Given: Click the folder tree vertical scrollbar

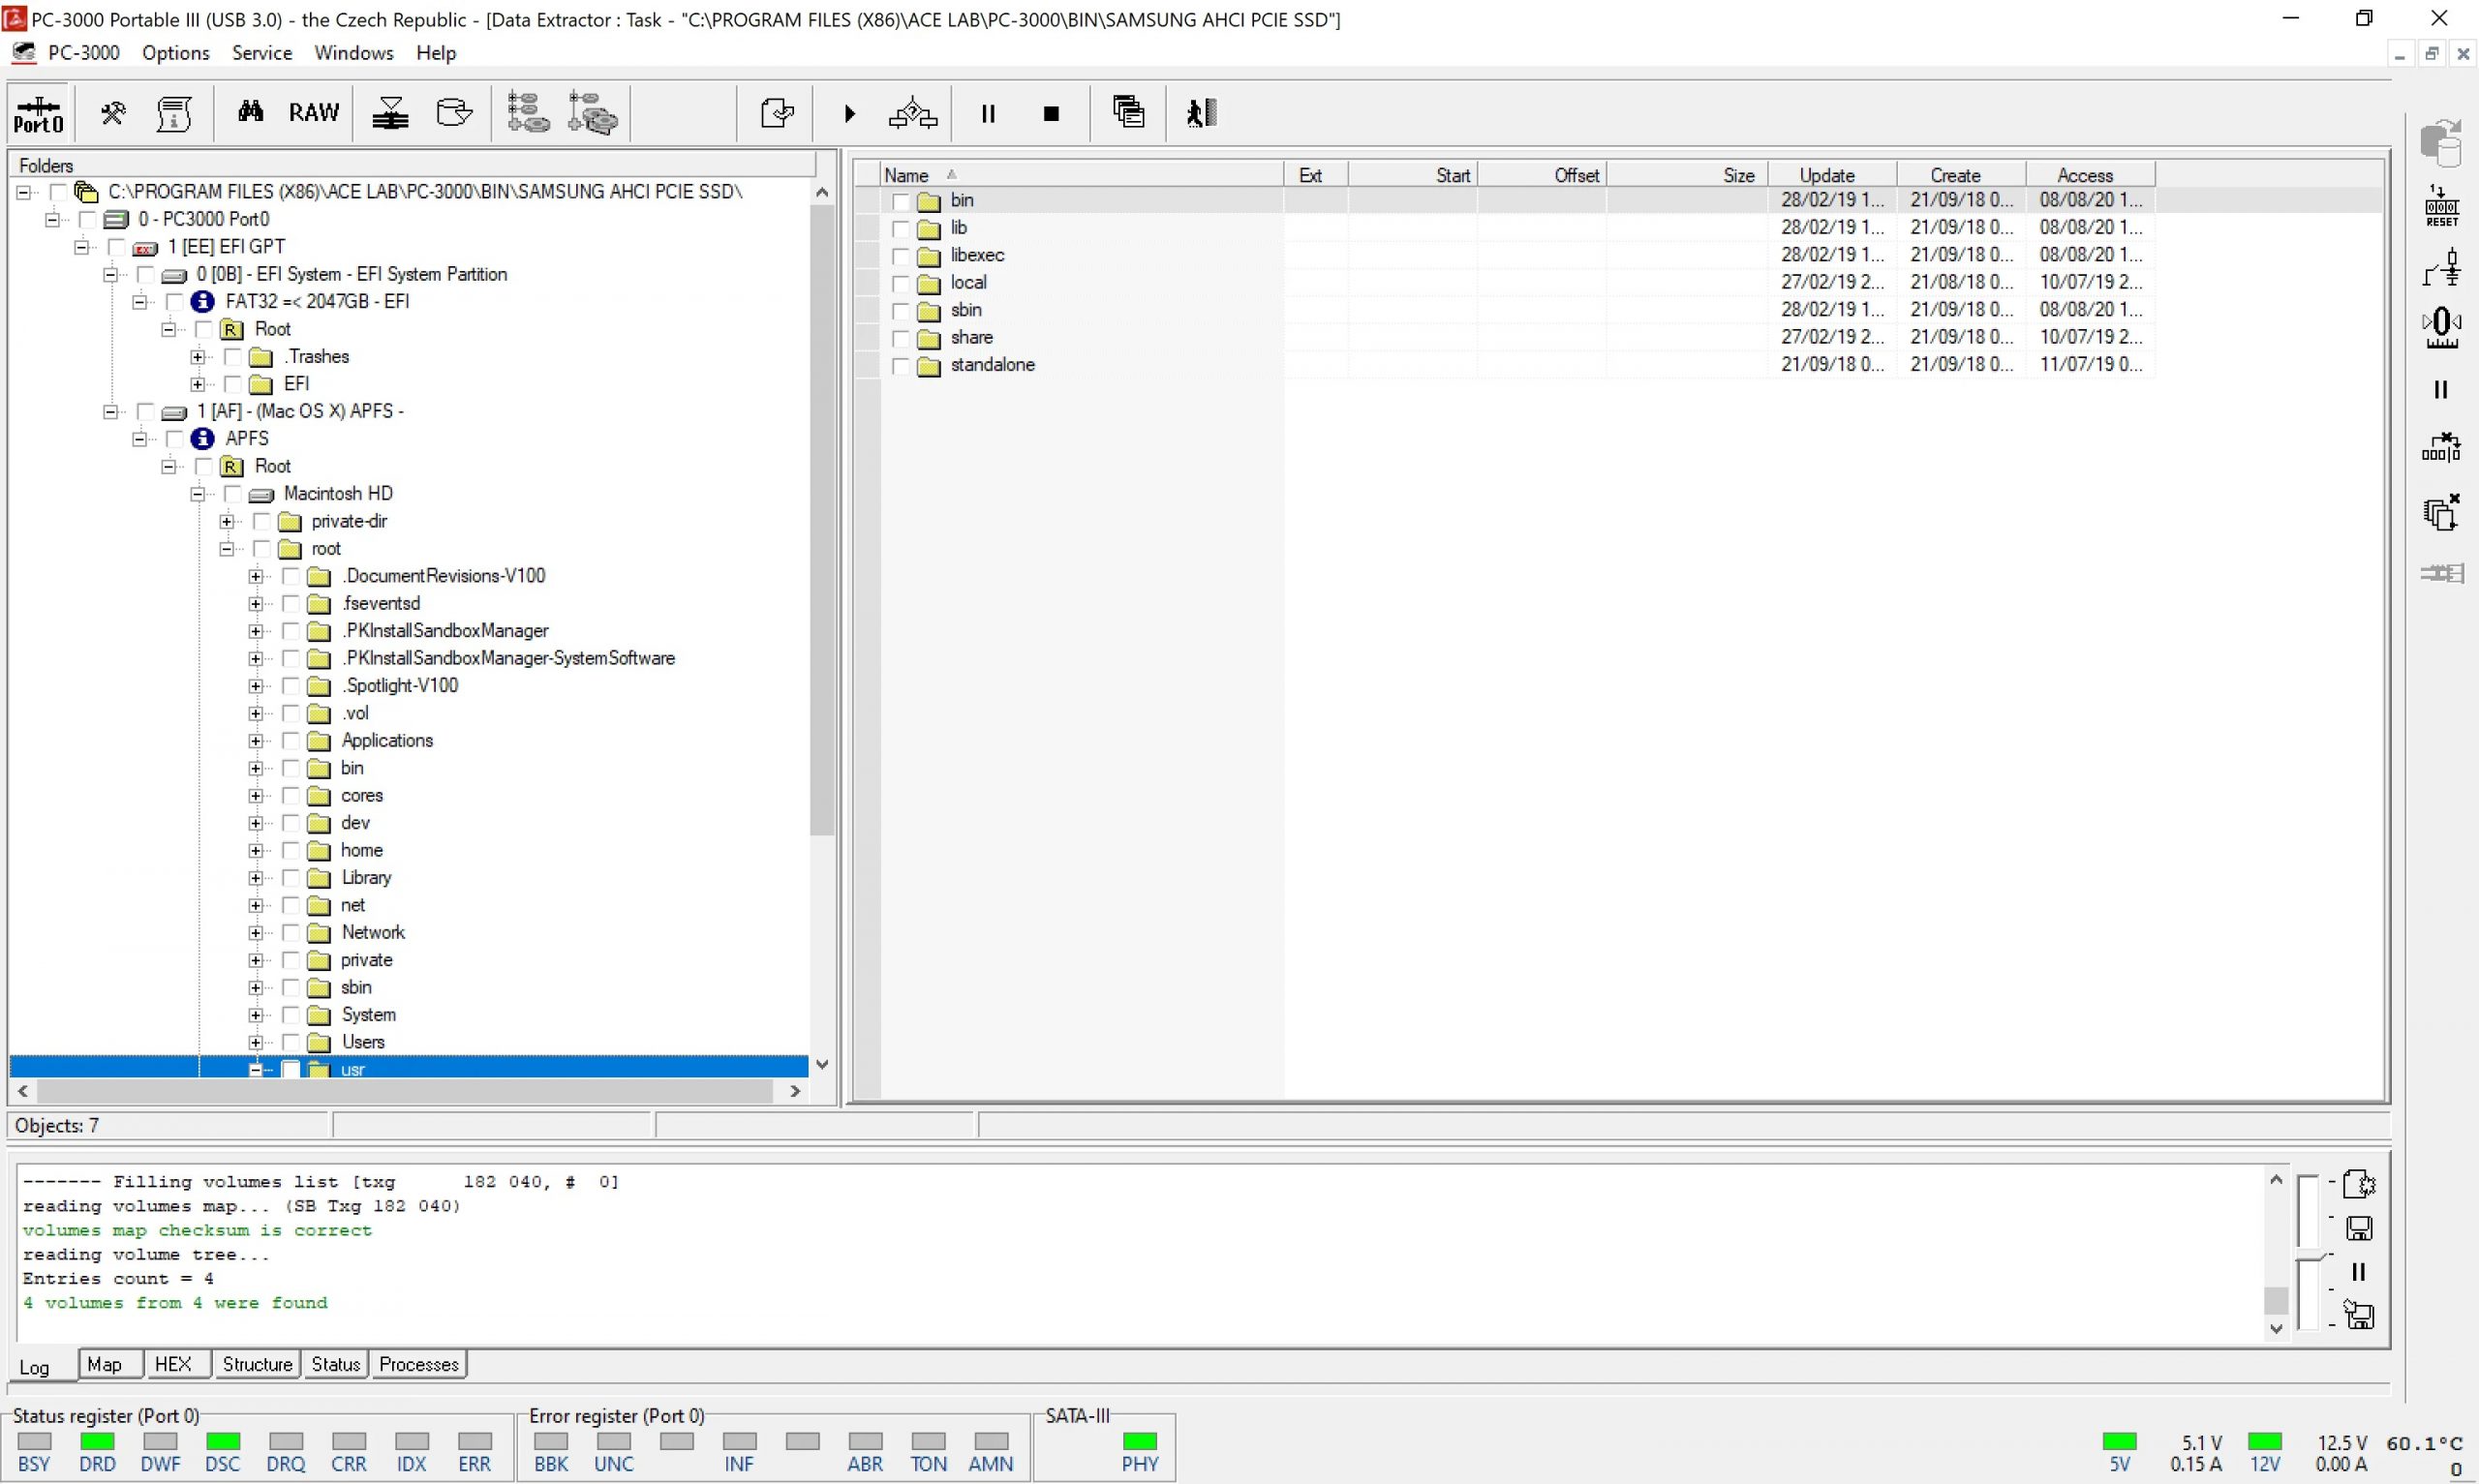Looking at the screenshot, I should click(821, 520).
